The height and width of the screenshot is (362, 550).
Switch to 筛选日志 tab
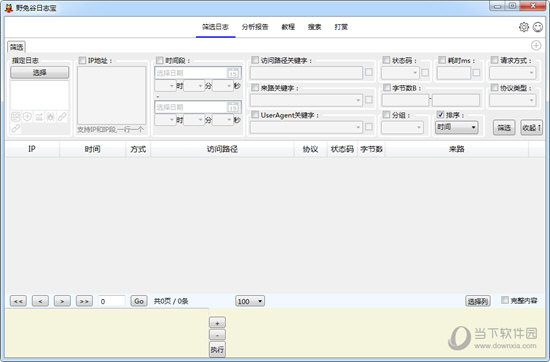215,27
